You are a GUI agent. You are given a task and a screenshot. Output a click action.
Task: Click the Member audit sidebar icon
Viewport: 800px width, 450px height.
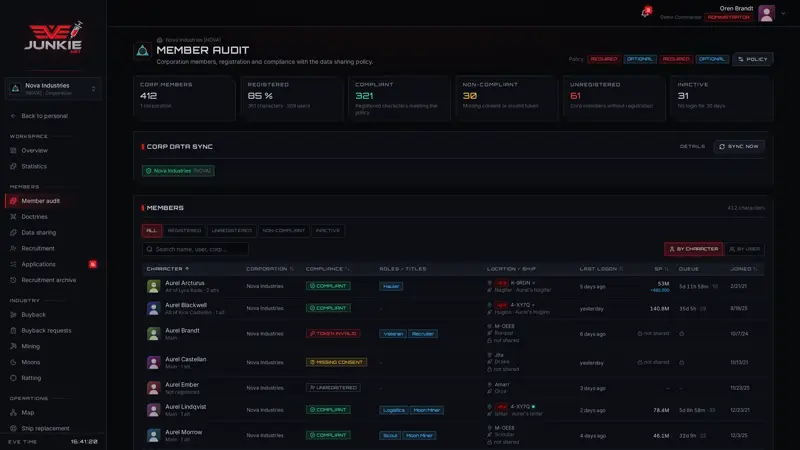[x=13, y=201]
